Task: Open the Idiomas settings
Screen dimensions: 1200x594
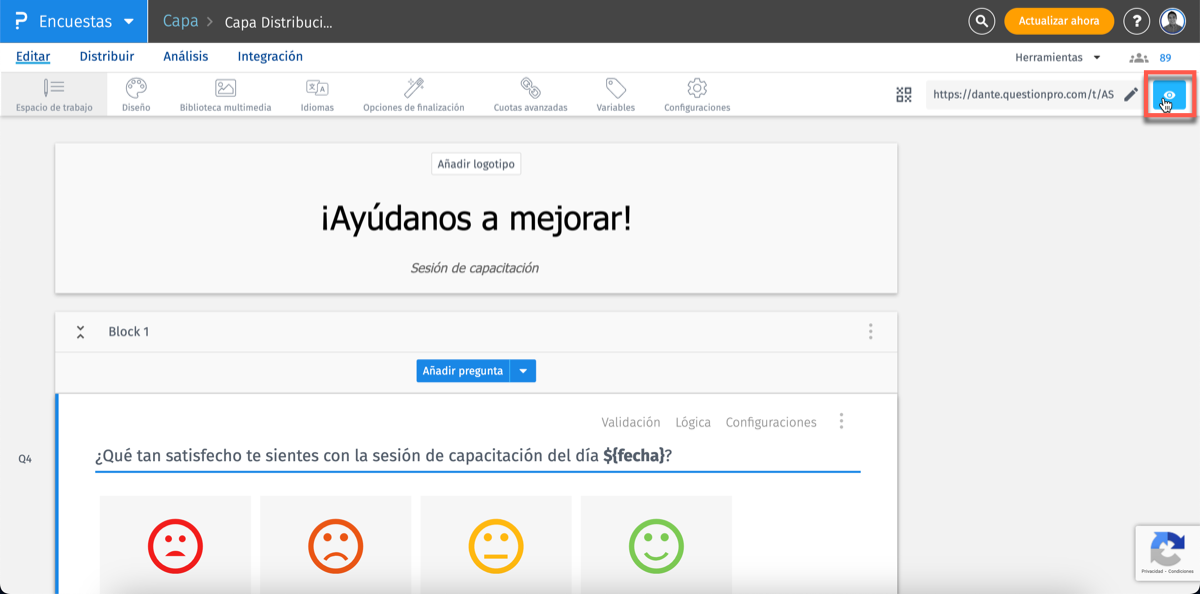Action: 316,94
